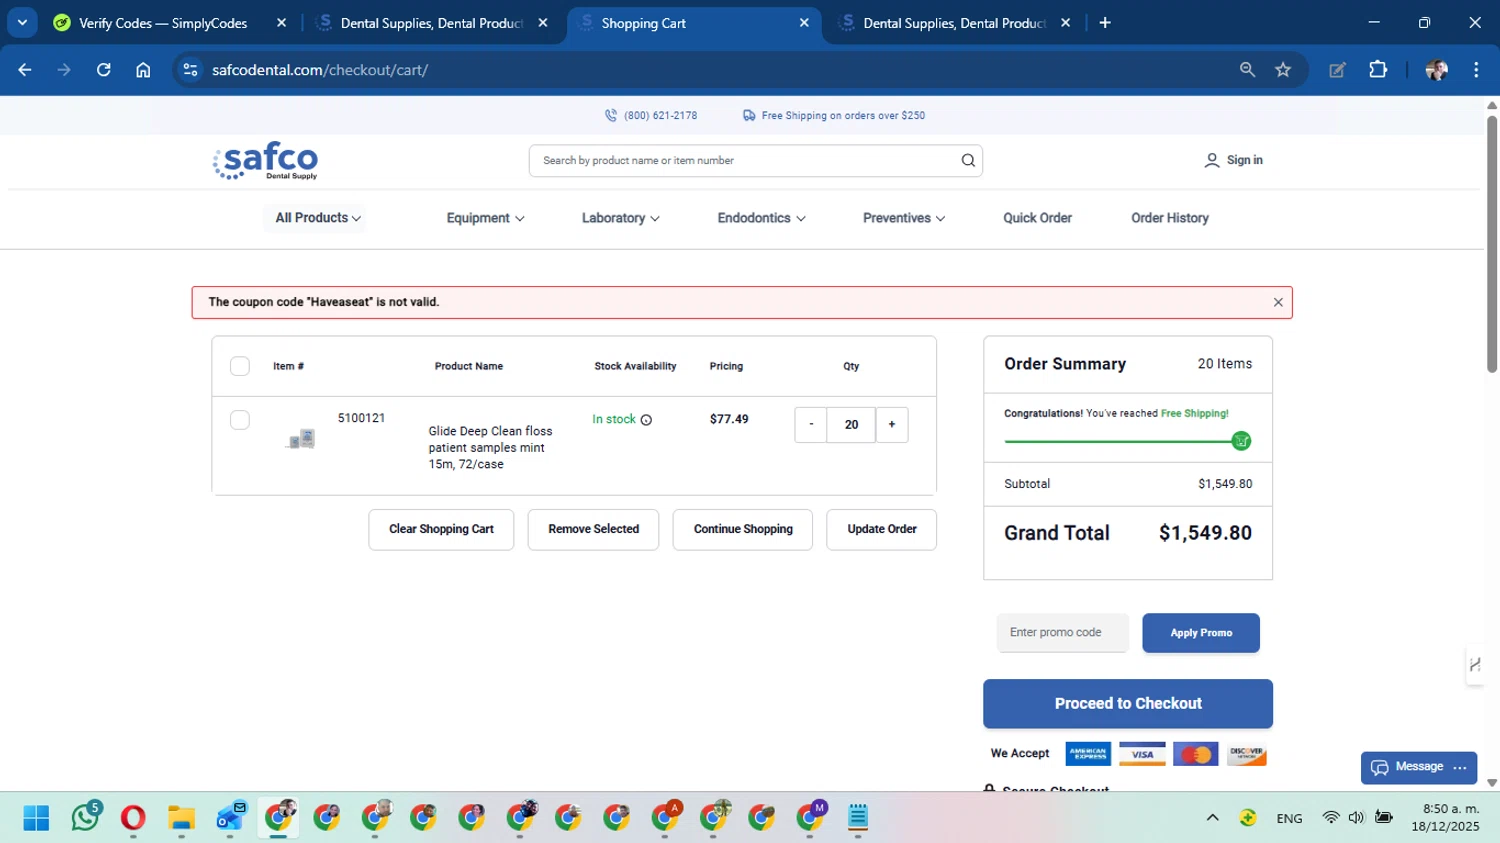
Task: Close the Shopping Cart tab
Action: [x=804, y=22]
